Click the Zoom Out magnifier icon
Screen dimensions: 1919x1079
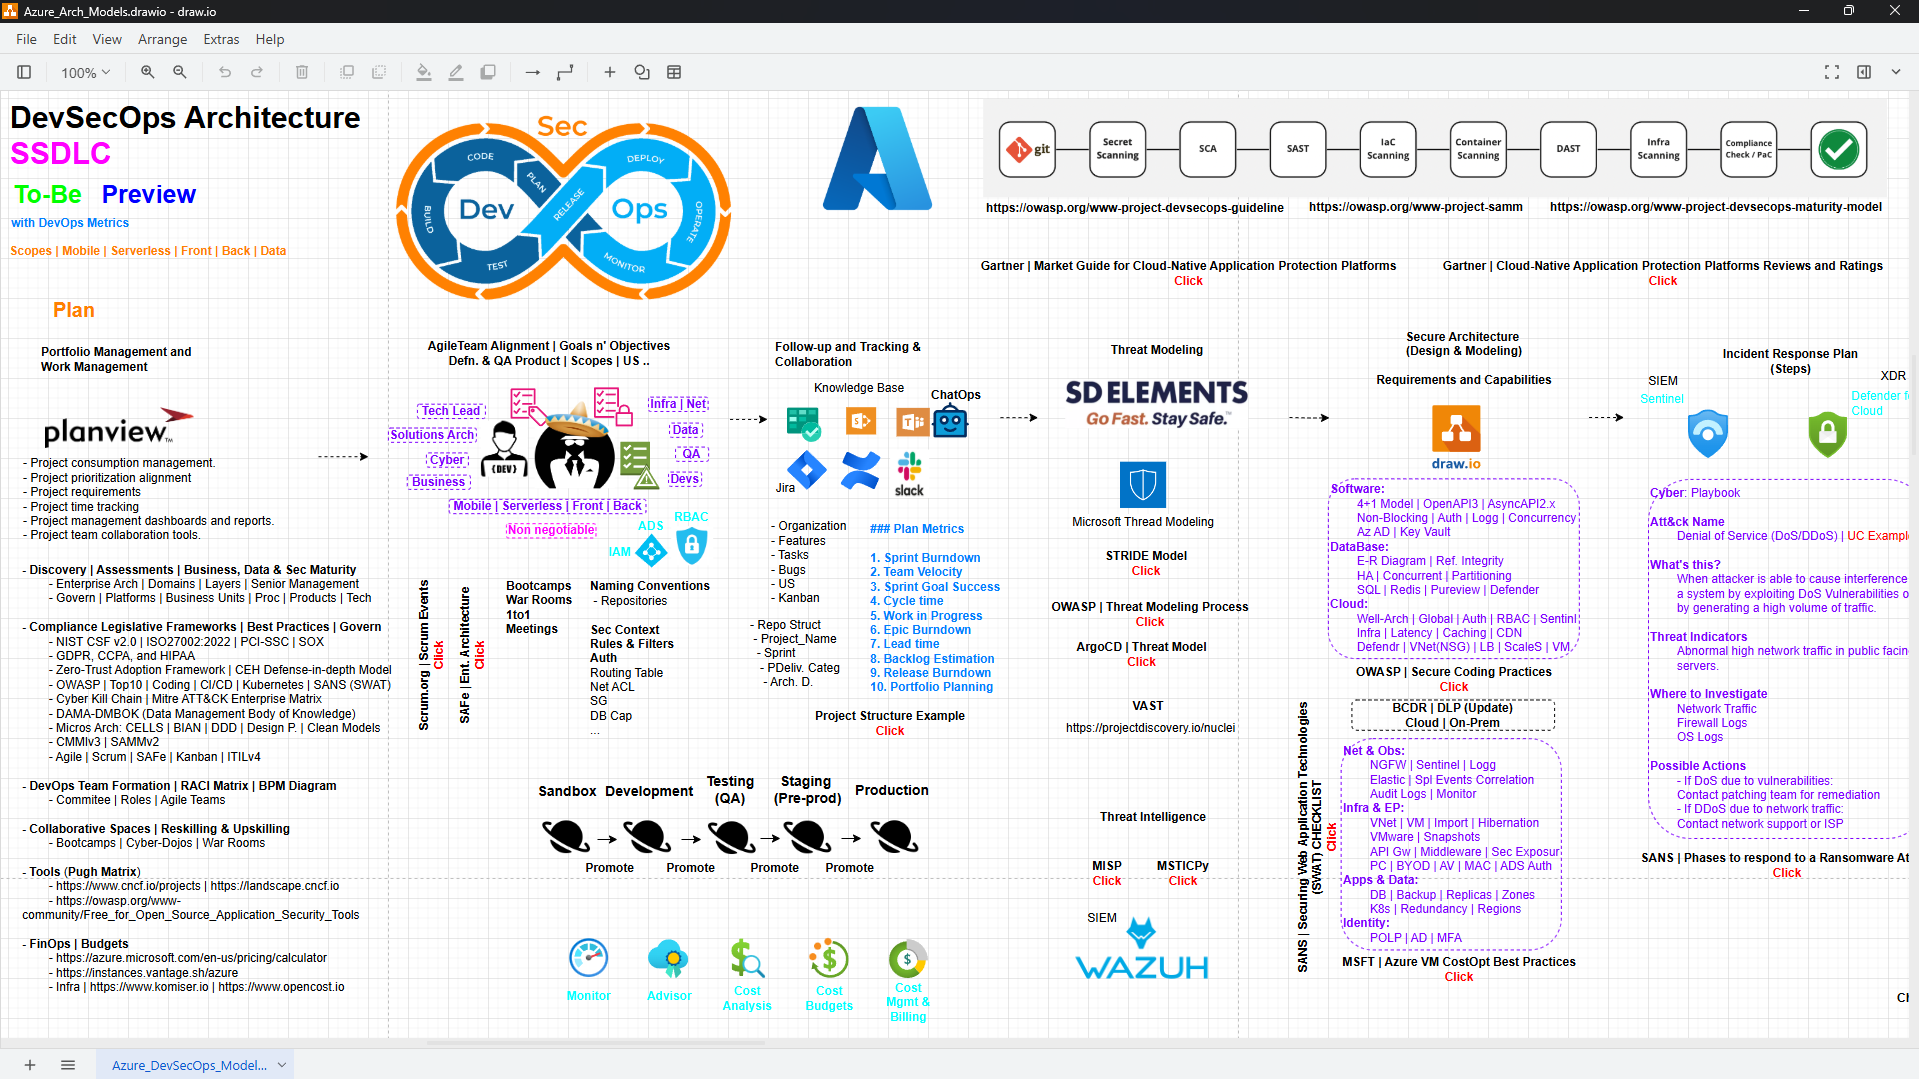180,72
